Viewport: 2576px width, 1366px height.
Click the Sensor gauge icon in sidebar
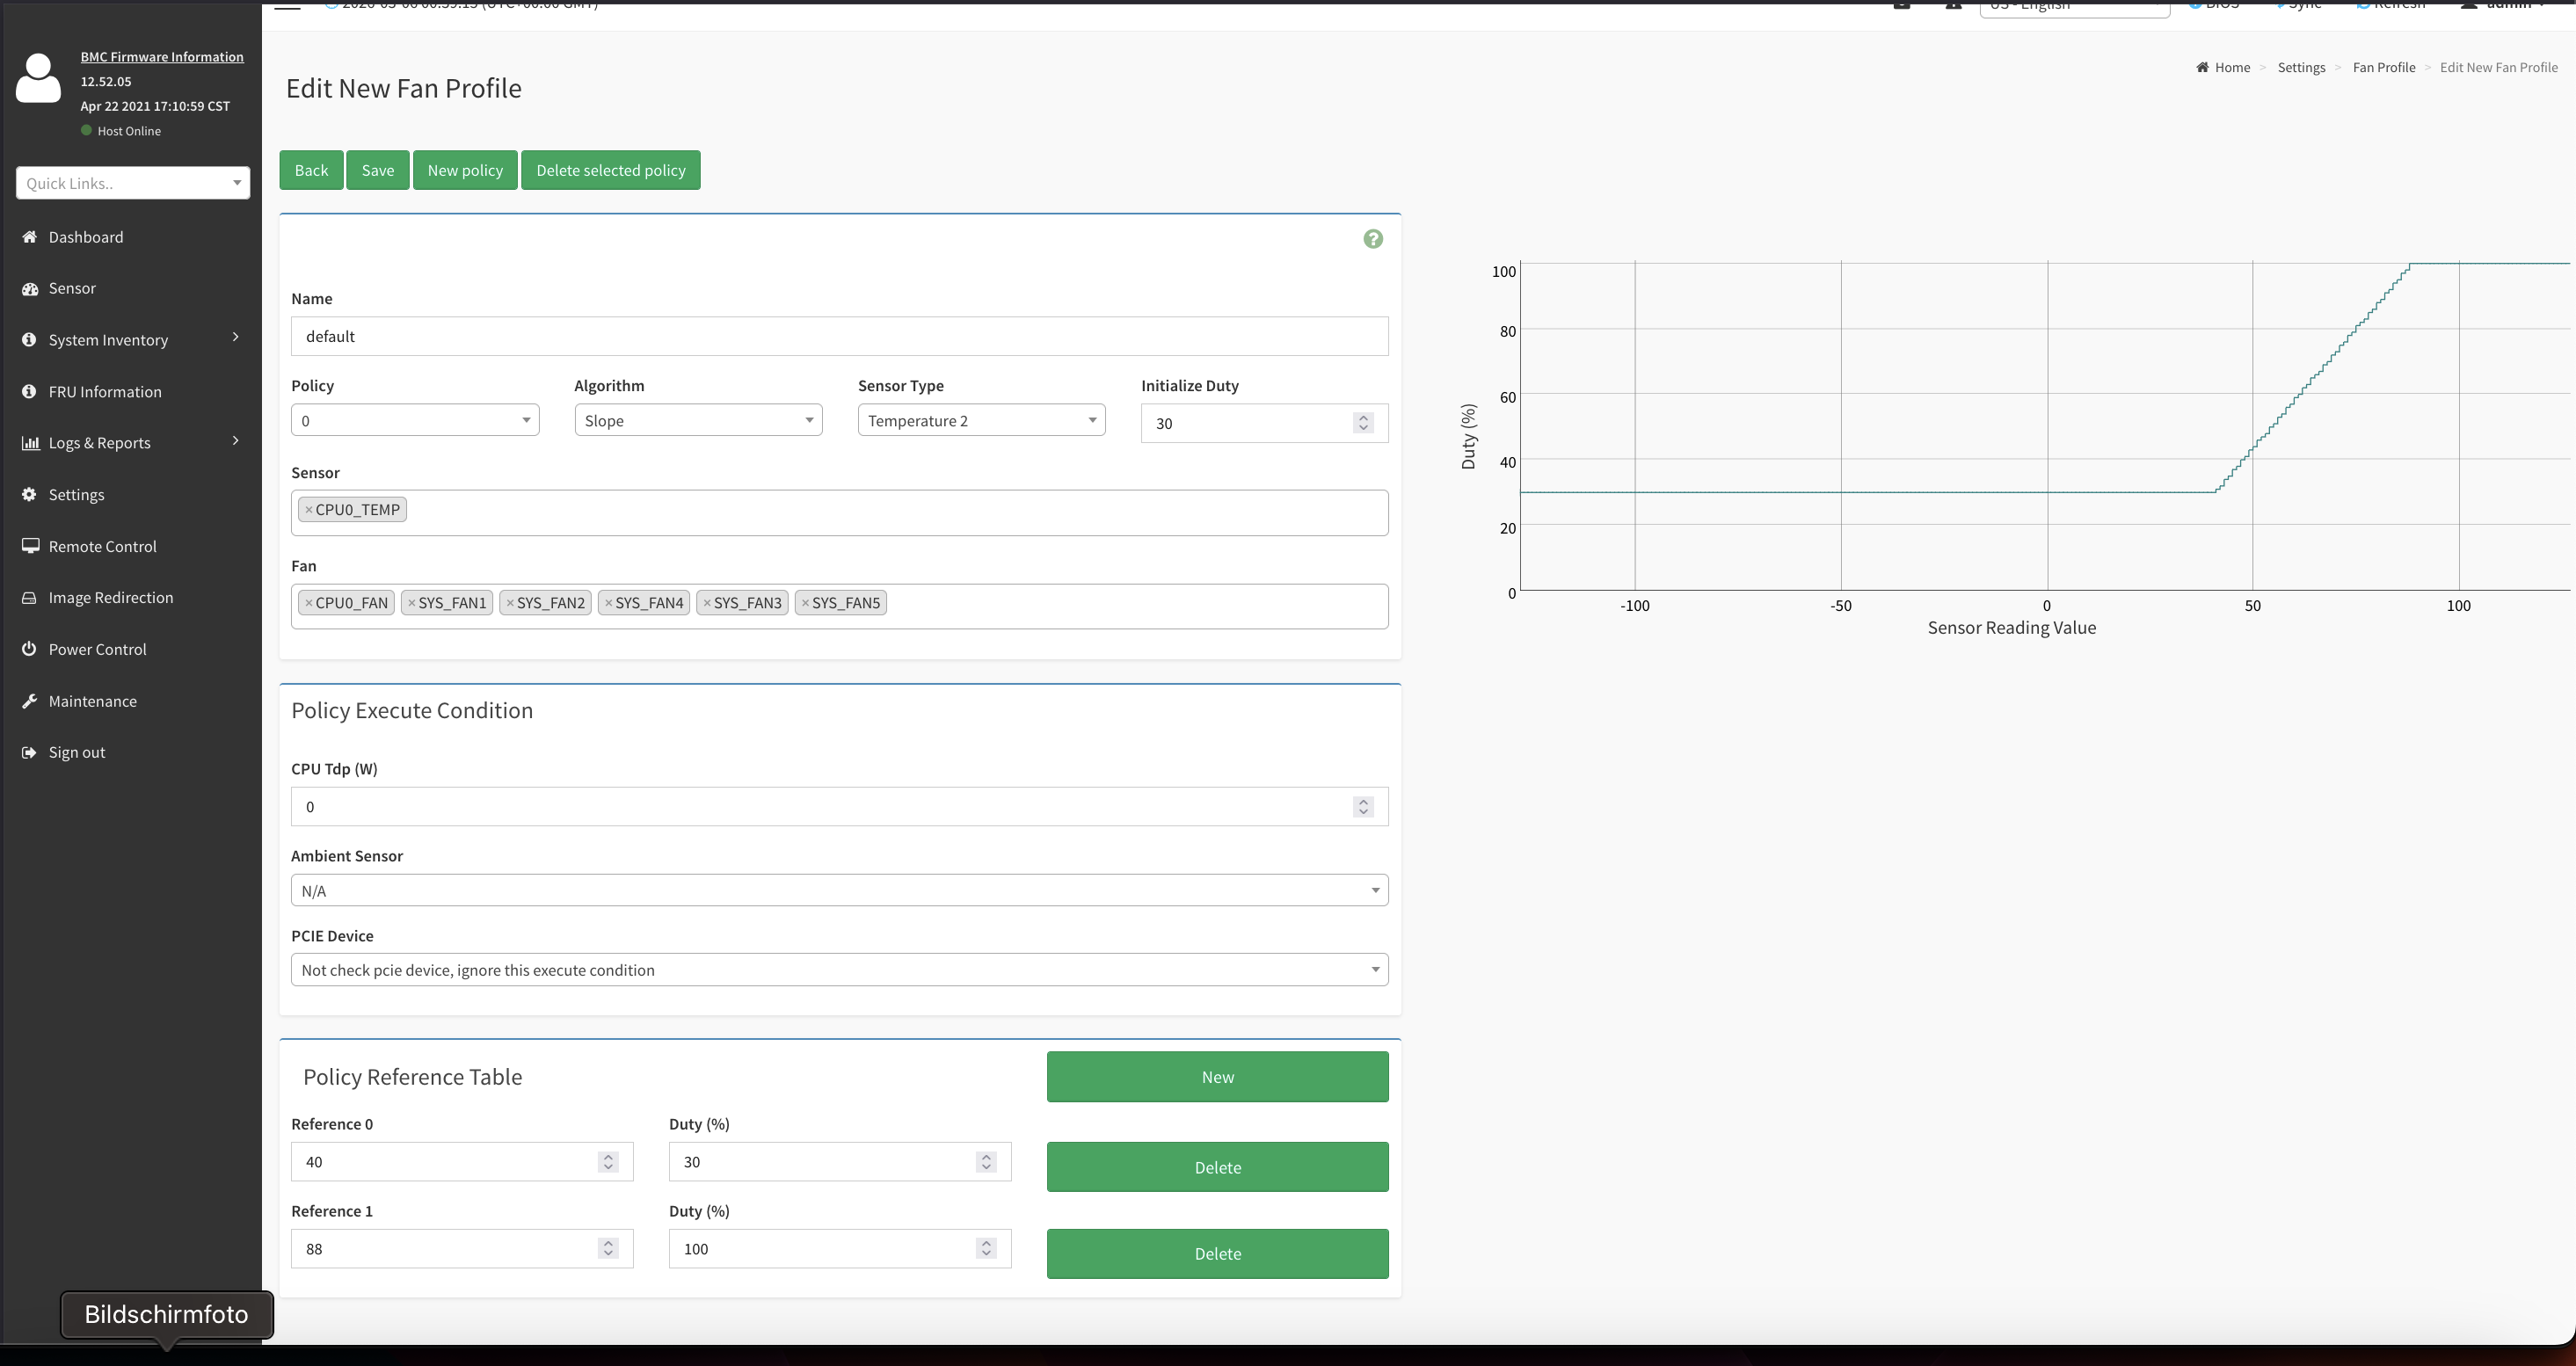[29, 289]
